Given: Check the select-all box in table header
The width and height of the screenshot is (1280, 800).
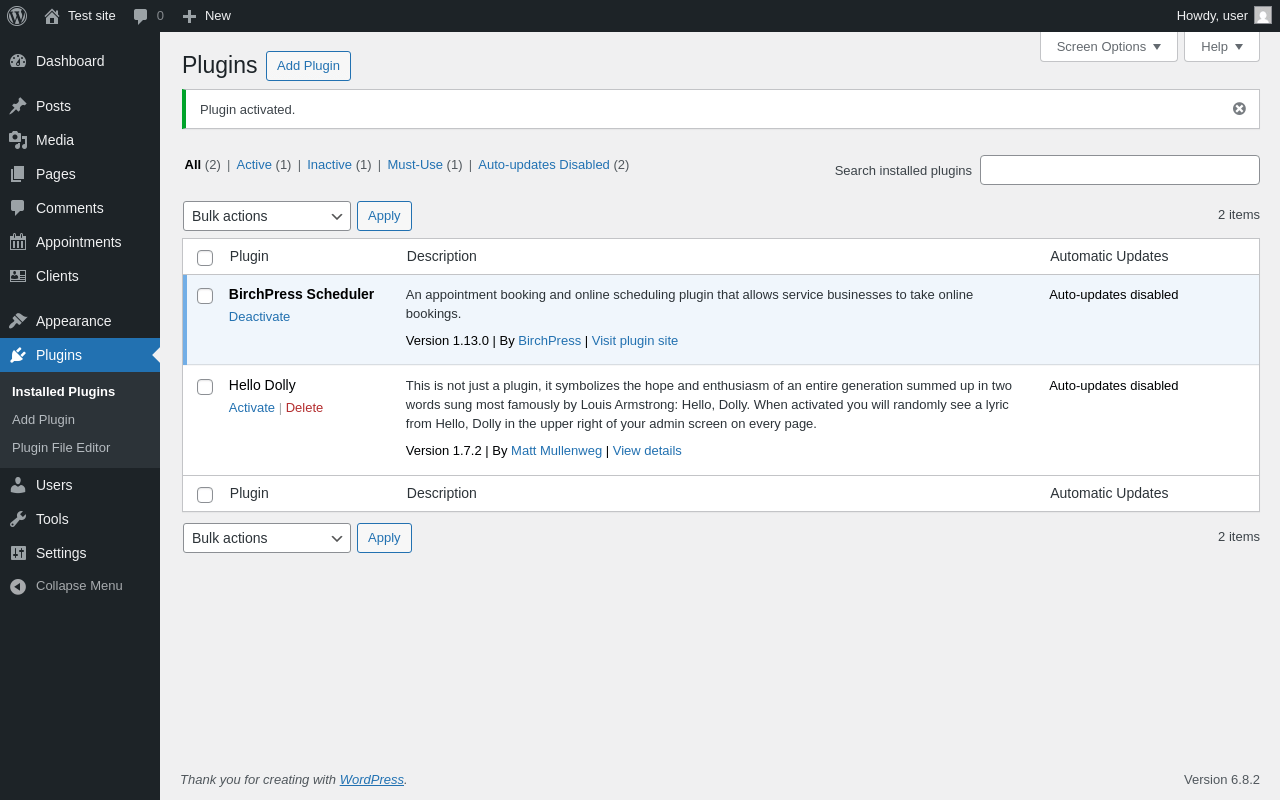Looking at the screenshot, I should pyautogui.click(x=205, y=258).
